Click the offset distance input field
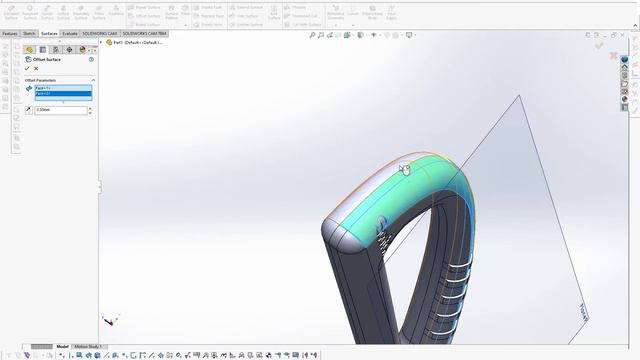This screenshot has width=640, height=360. click(x=61, y=110)
